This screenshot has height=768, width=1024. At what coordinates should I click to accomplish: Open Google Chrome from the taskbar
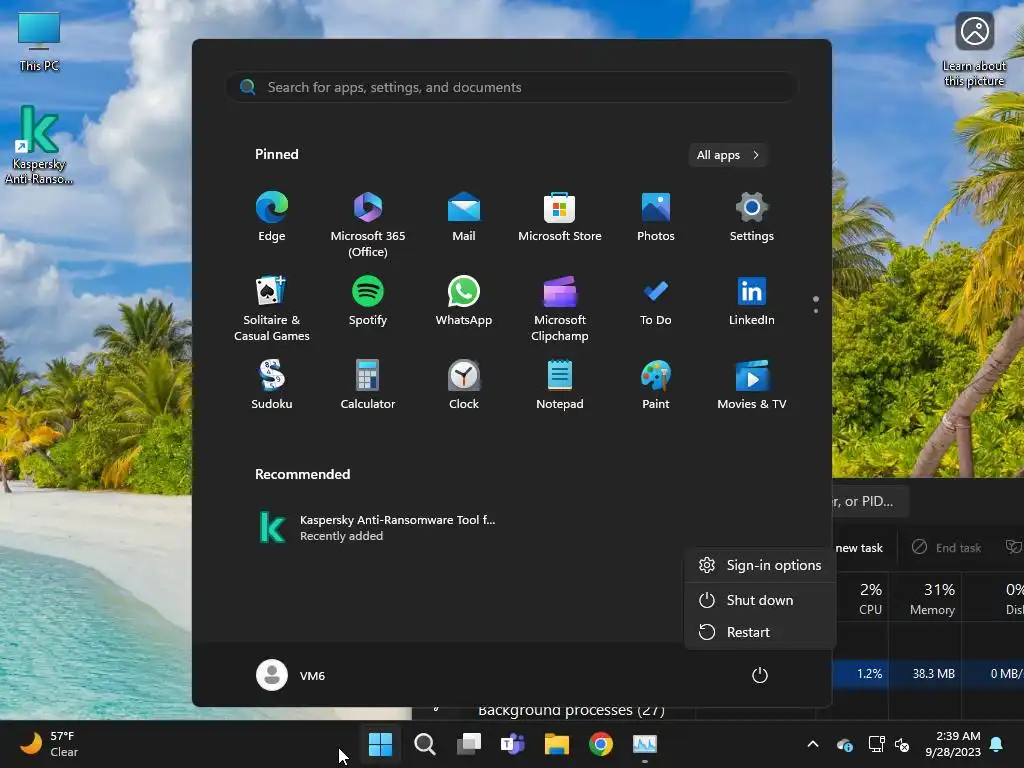click(601, 744)
